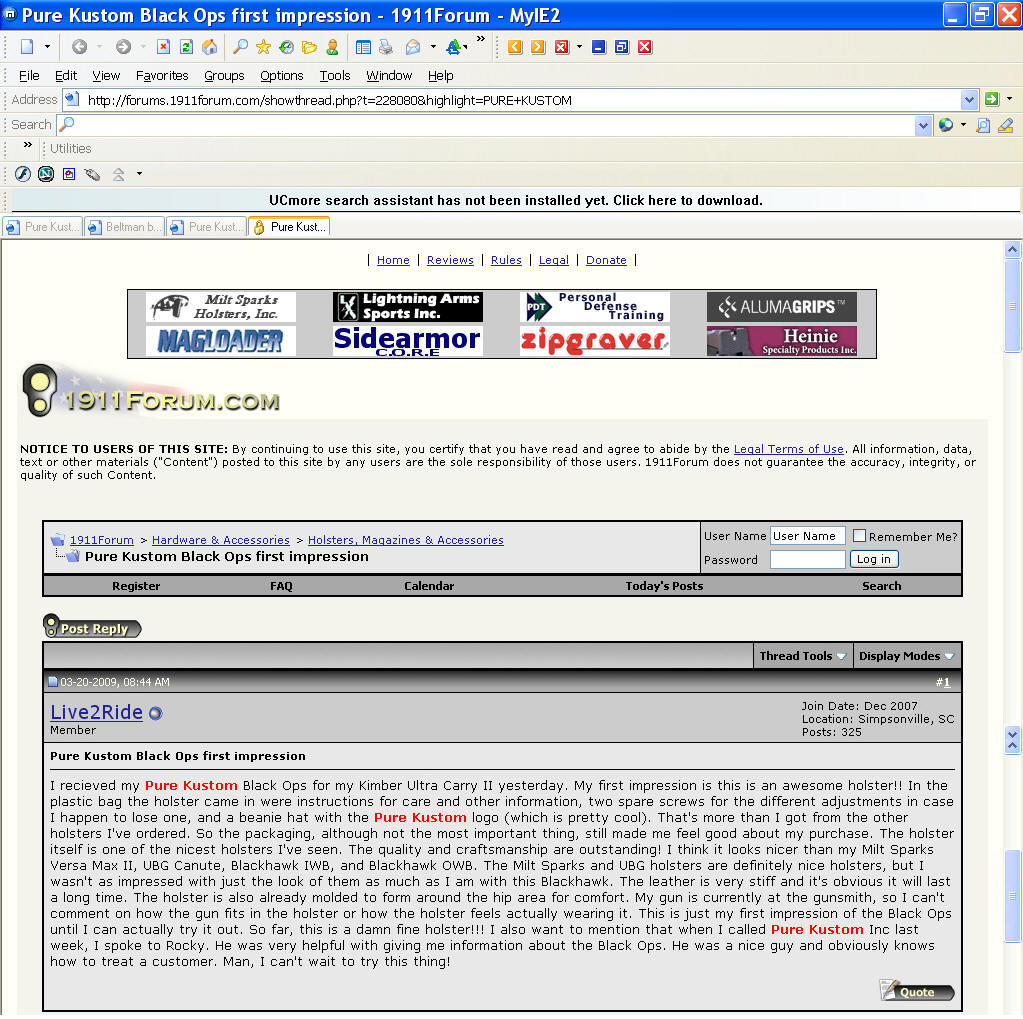
Task: Open Holsters, Magazines & Accessories breadcrumb
Action: click(x=406, y=540)
